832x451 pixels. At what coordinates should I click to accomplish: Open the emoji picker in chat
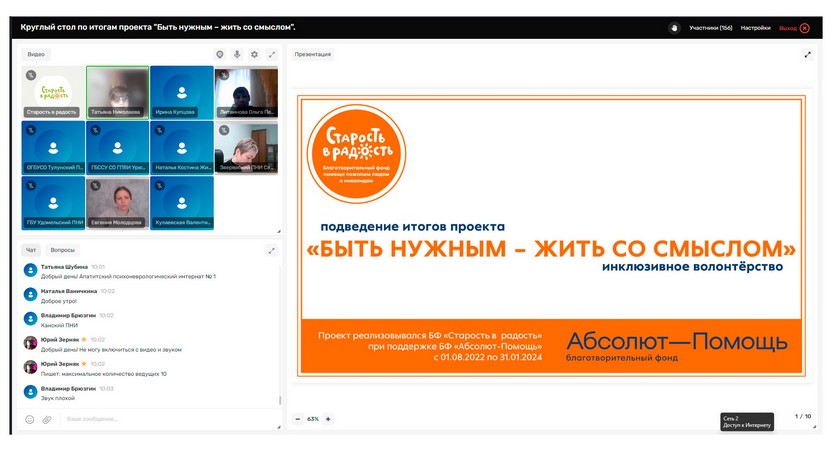tap(30, 420)
